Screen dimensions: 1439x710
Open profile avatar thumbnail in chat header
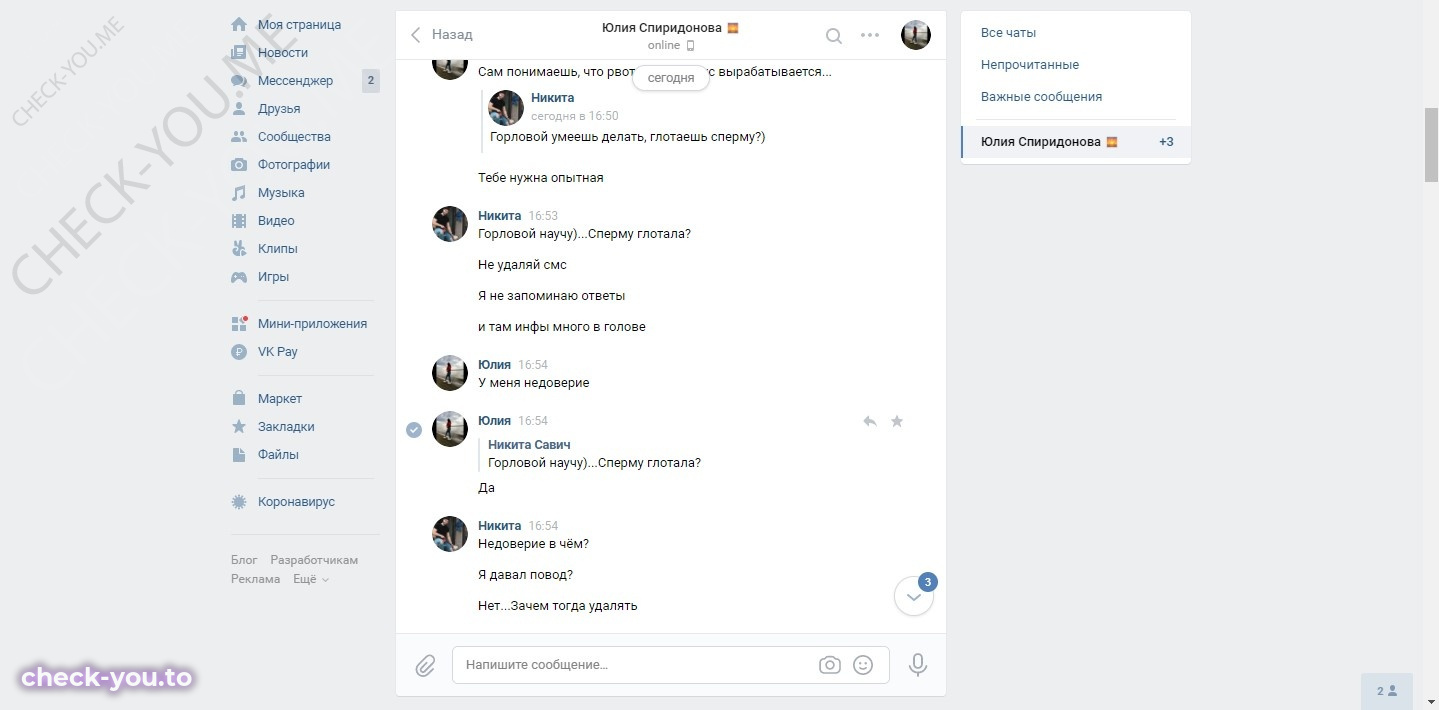coord(916,36)
